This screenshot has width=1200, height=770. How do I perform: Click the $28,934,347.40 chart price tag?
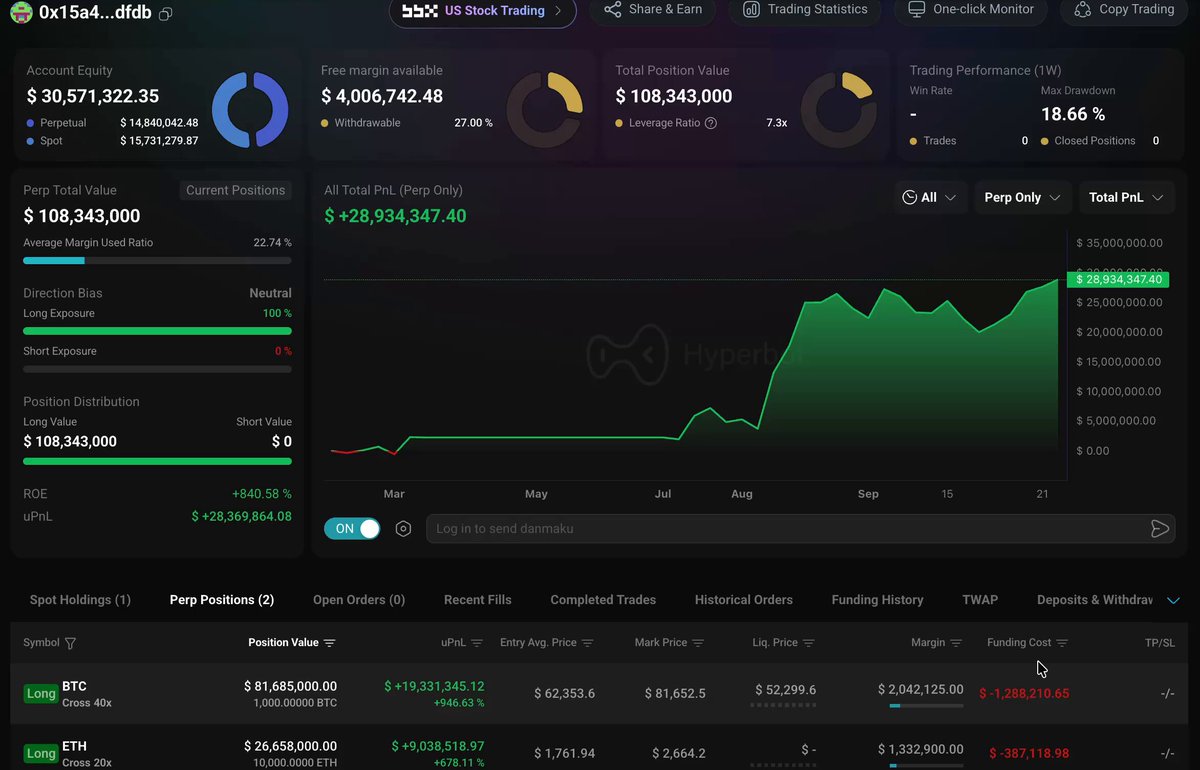tap(1117, 280)
